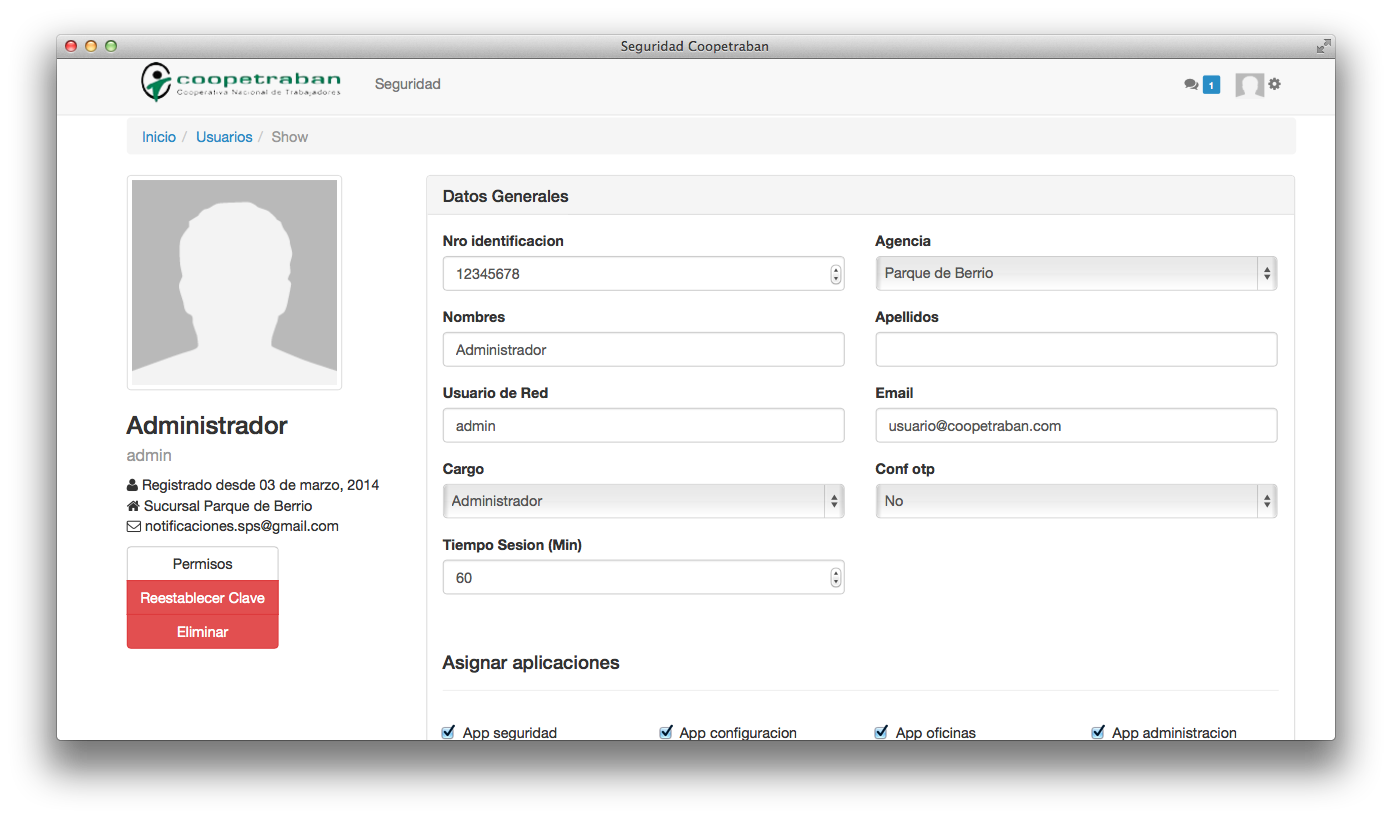Focus the Tiempo Sesion field
Viewport: 1392px width, 819px height.
click(643, 578)
